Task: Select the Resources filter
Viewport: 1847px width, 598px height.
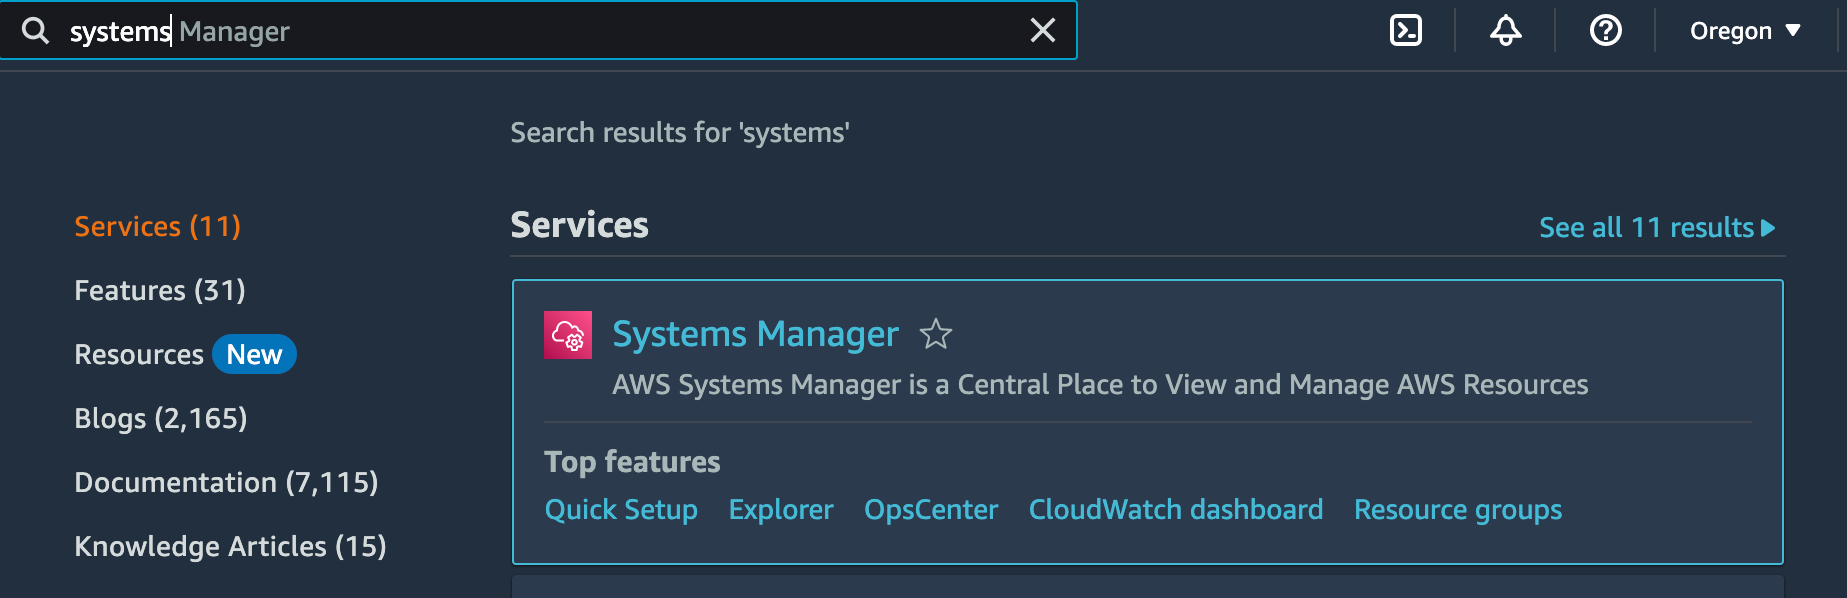Action: 139,355
